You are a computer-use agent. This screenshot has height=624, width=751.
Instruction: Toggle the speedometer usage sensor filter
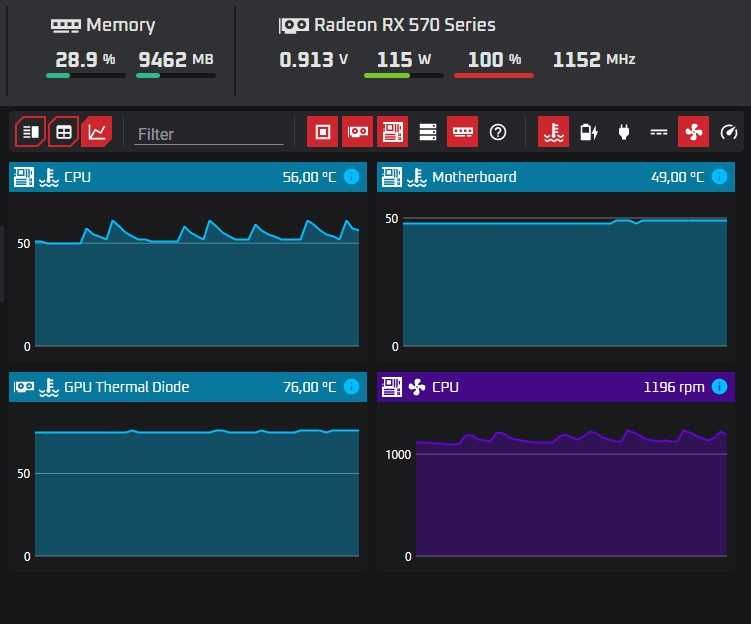click(x=728, y=132)
